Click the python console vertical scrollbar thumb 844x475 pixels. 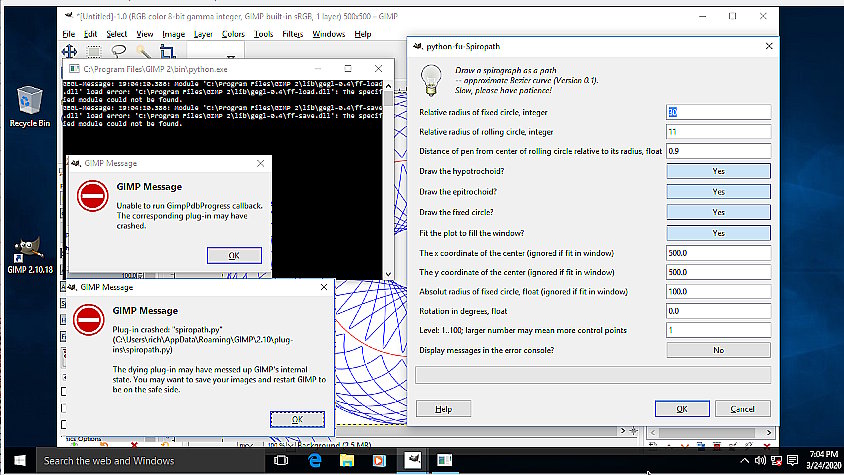[388, 99]
